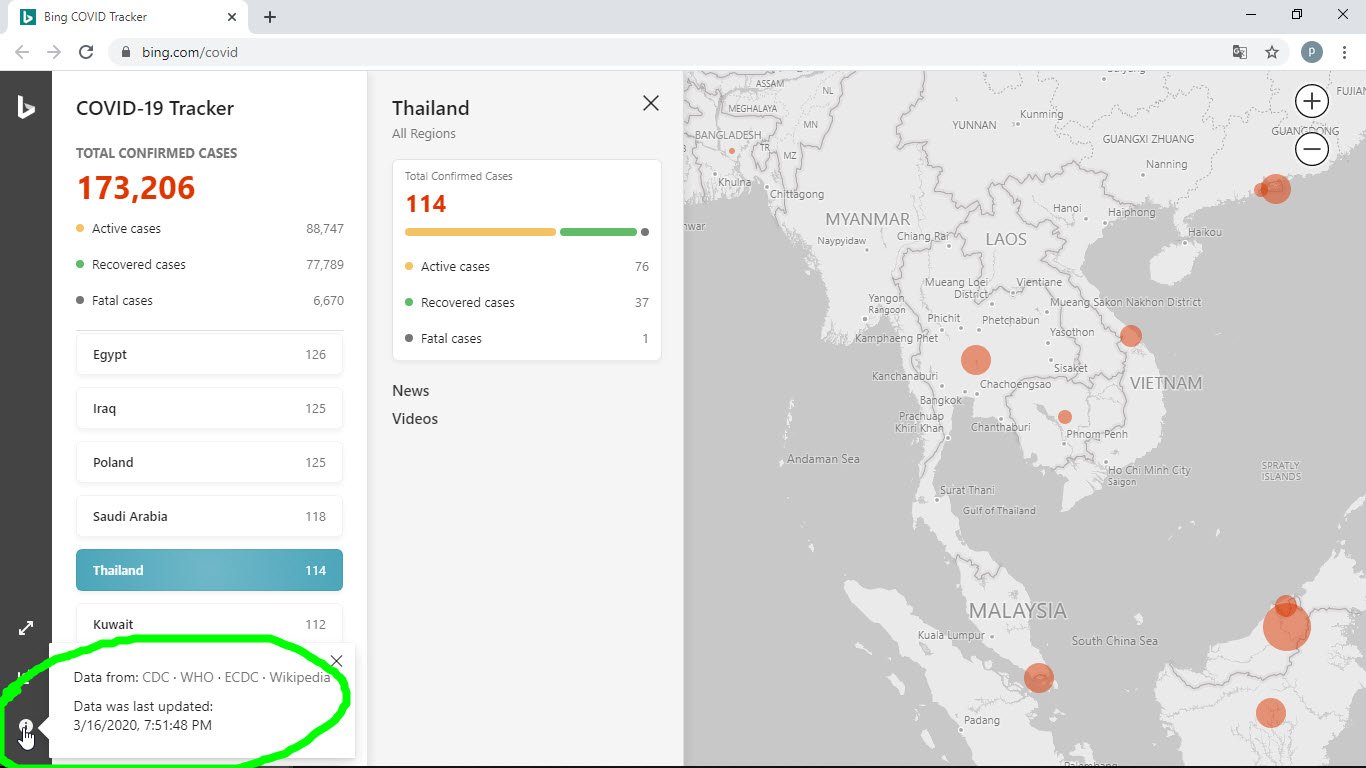This screenshot has height=768, width=1366.
Task: Select Iraq in the country list
Action: 209,408
